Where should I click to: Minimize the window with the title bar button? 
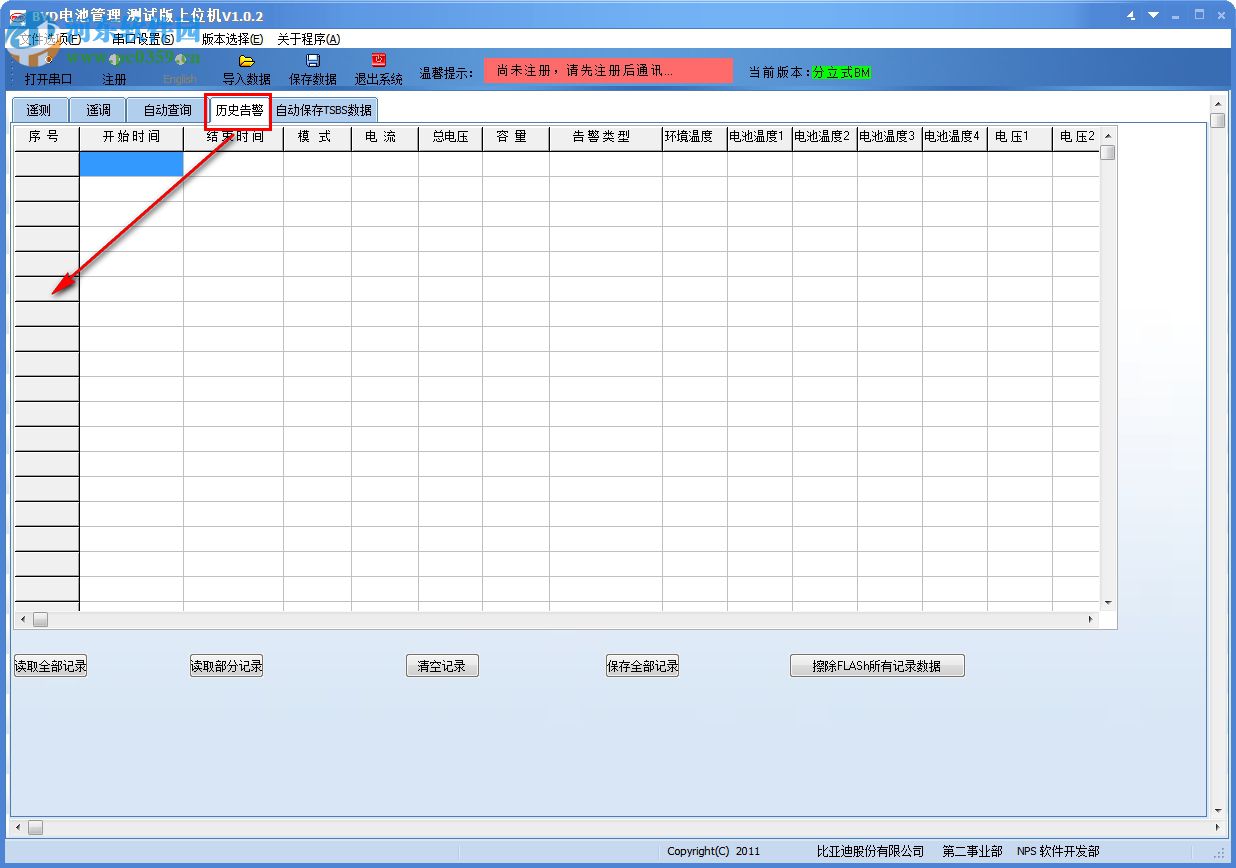(1176, 16)
